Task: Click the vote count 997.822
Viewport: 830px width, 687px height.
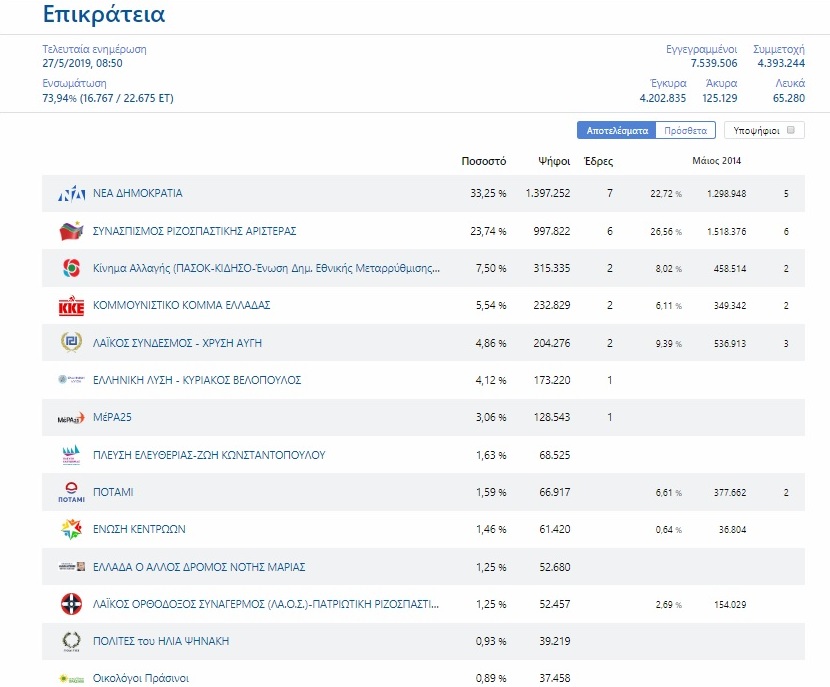Action: pyautogui.click(x=552, y=231)
